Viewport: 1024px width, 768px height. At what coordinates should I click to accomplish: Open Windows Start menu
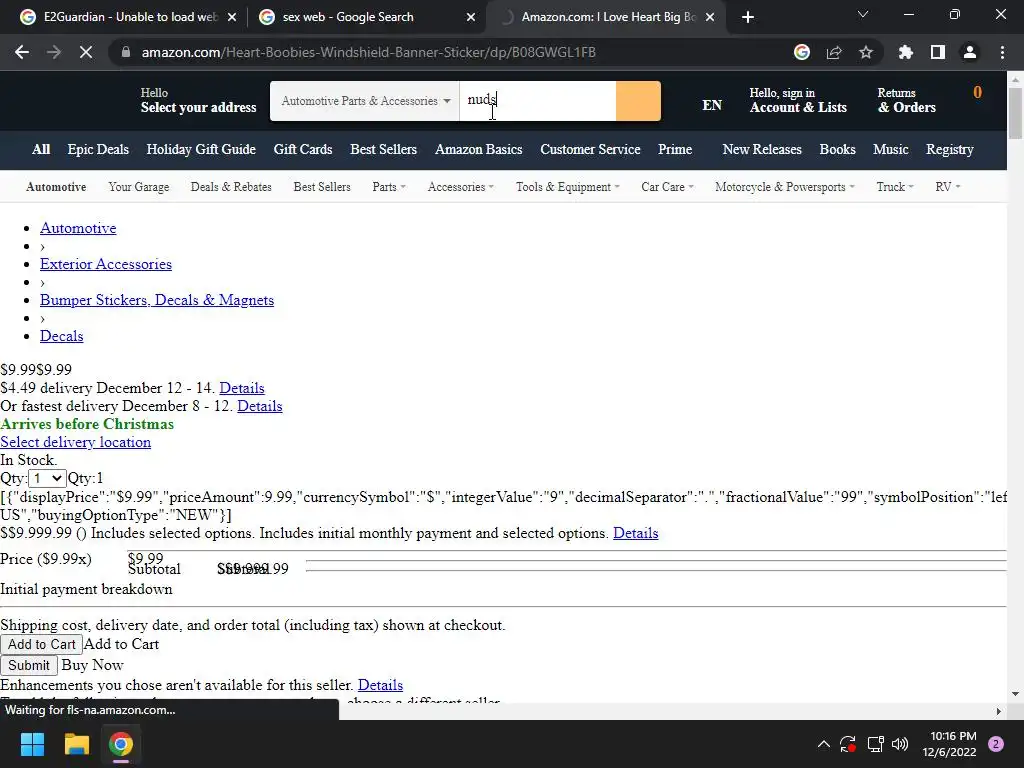point(32,744)
